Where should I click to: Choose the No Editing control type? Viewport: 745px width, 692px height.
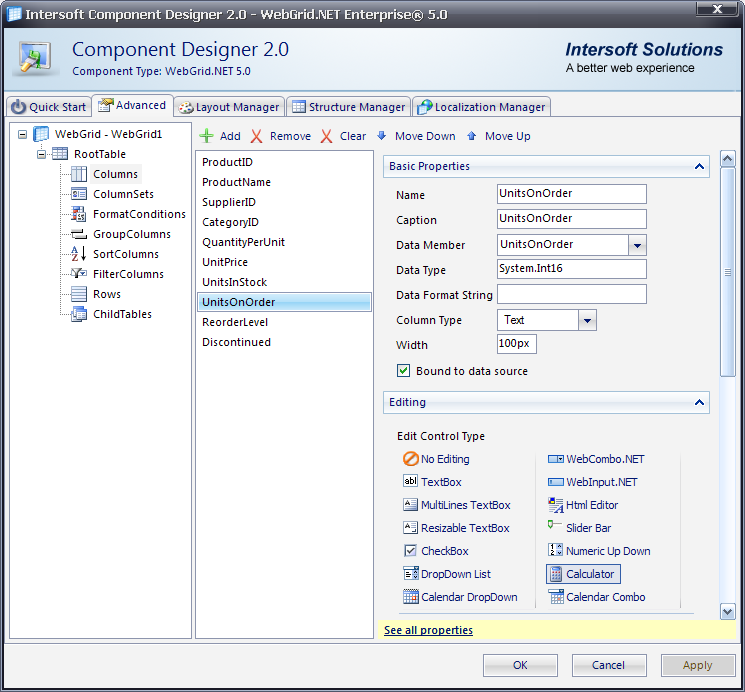[x=436, y=459]
